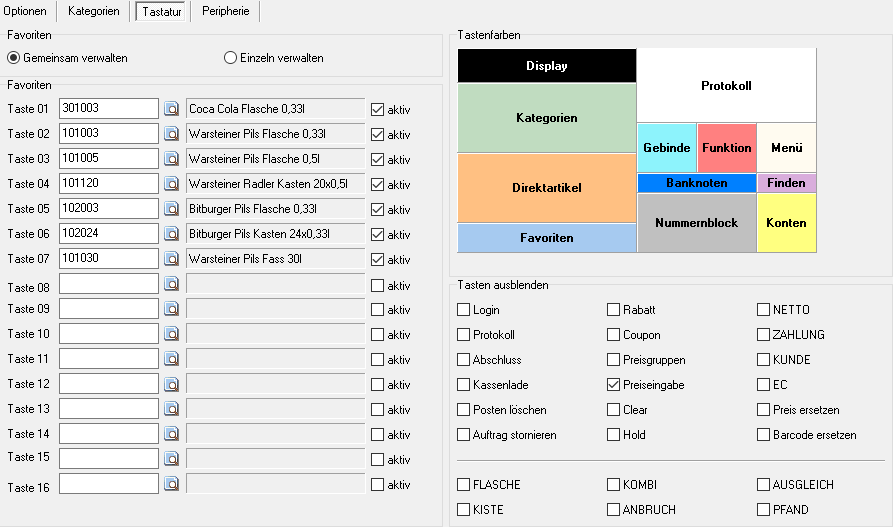Open article search for Taste 11
The height and width of the screenshot is (527, 893).
pyautogui.click(x=171, y=359)
